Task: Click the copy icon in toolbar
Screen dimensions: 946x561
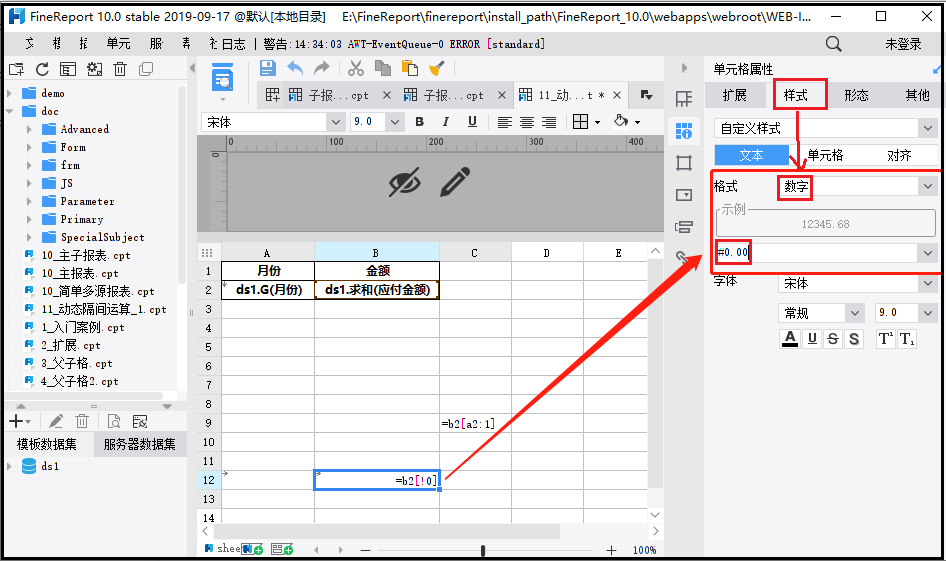Action: [x=383, y=68]
